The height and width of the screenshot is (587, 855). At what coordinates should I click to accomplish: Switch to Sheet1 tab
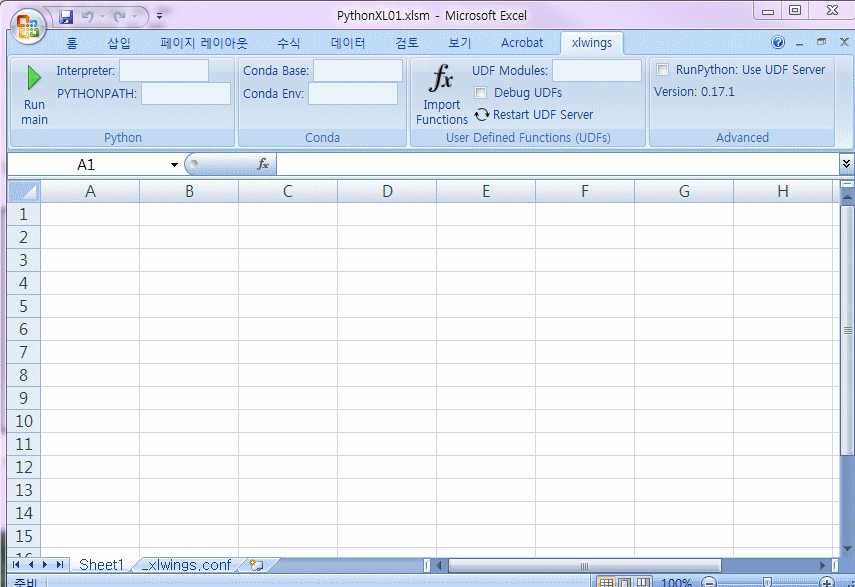pos(101,565)
